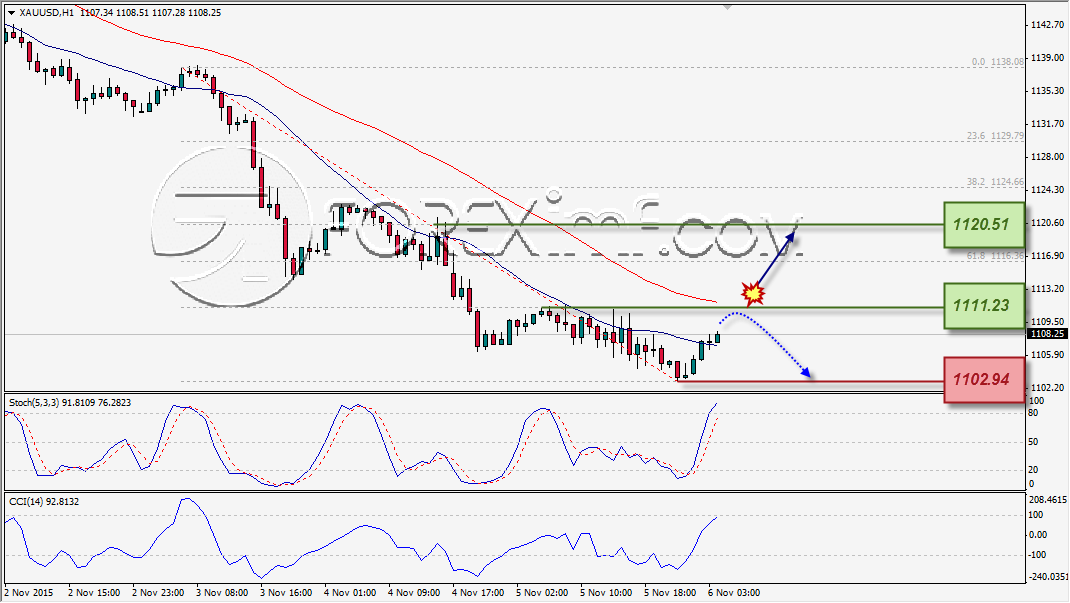The width and height of the screenshot is (1070, 603).
Task: Click the 2 Nov 15:00 time label
Action: [x=94, y=592]
